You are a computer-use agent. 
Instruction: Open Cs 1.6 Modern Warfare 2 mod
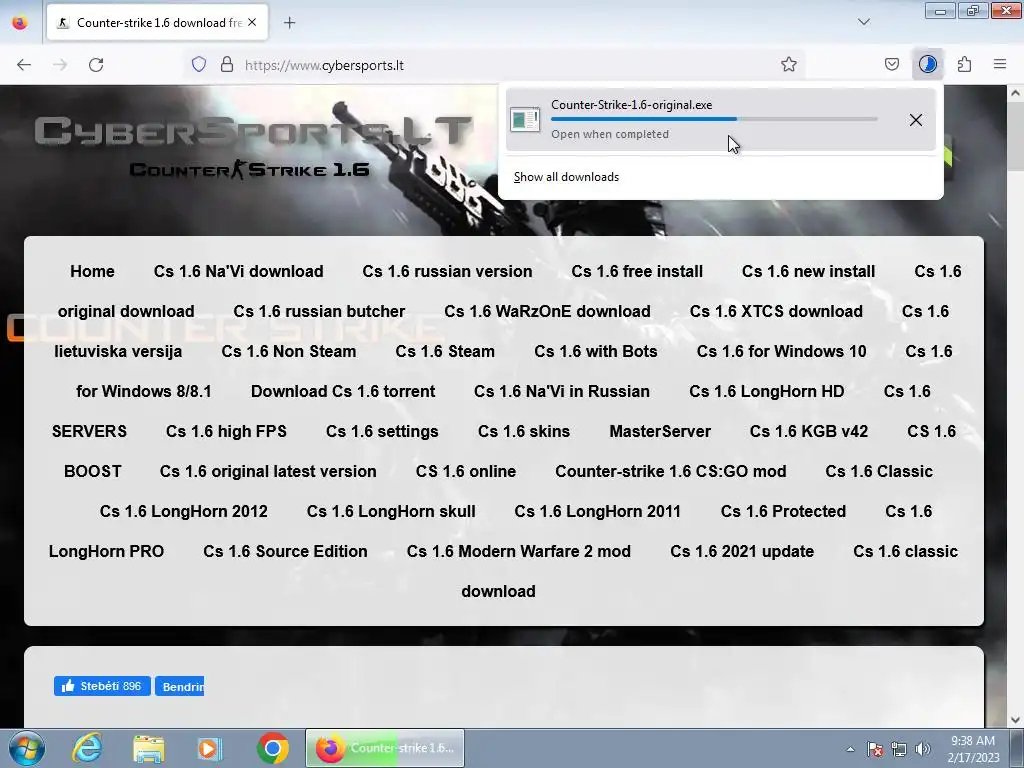tap(519, 551)
